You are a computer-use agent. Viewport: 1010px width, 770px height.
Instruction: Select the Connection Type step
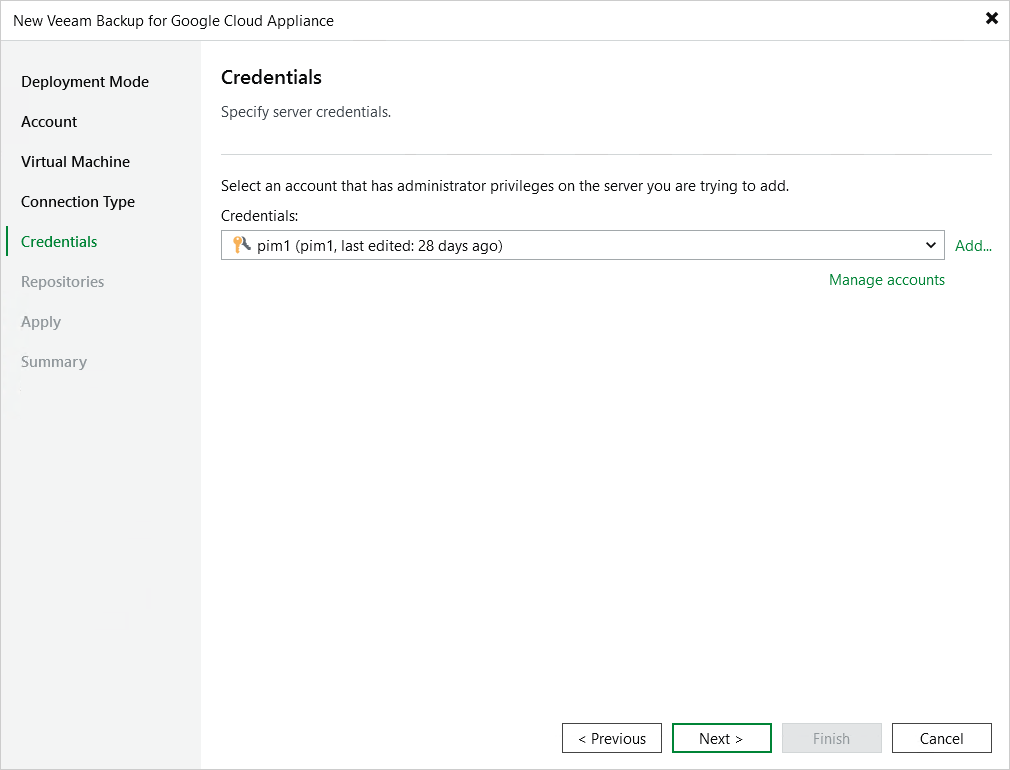pos(78,202)
